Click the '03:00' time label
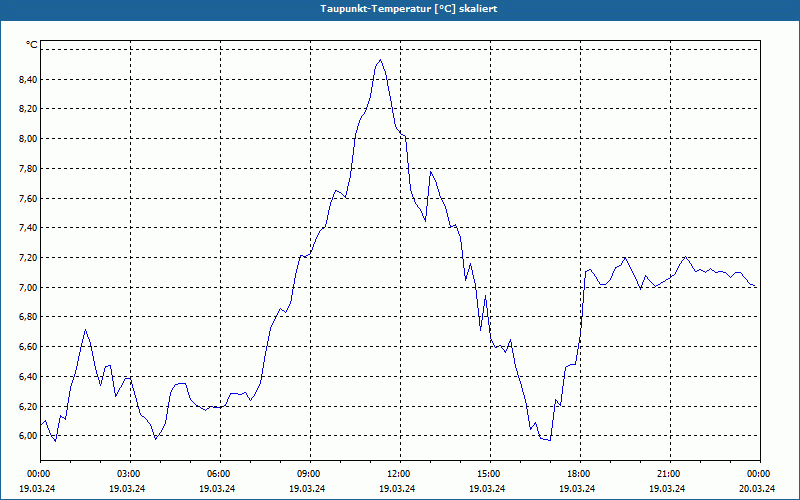 click(130, 474)
